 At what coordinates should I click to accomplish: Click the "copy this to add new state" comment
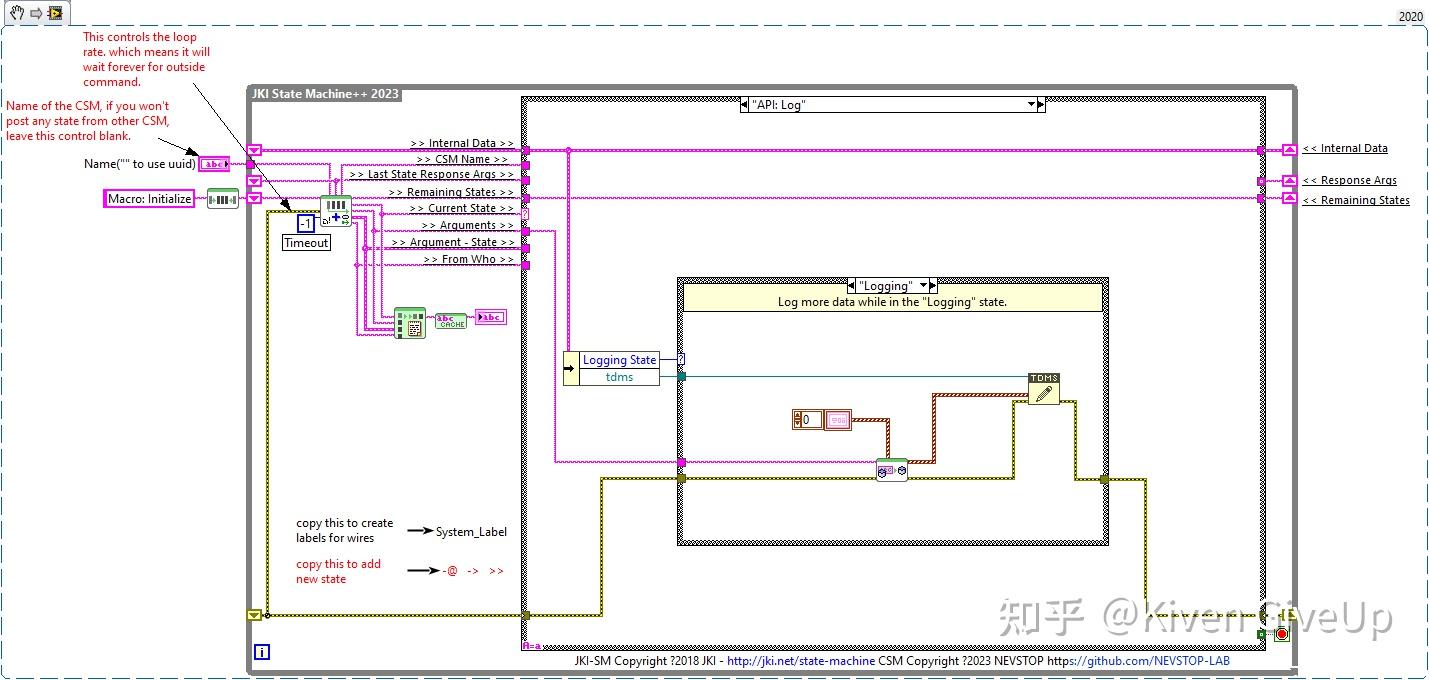click(338, 571)
